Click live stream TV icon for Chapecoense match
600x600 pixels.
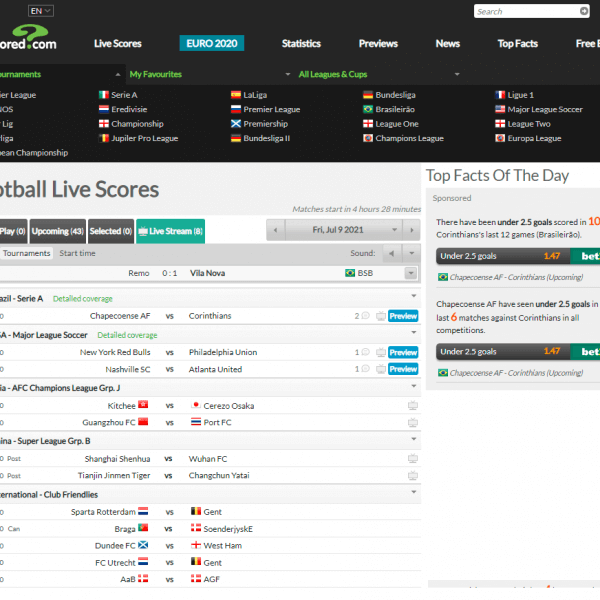(381, 316)
